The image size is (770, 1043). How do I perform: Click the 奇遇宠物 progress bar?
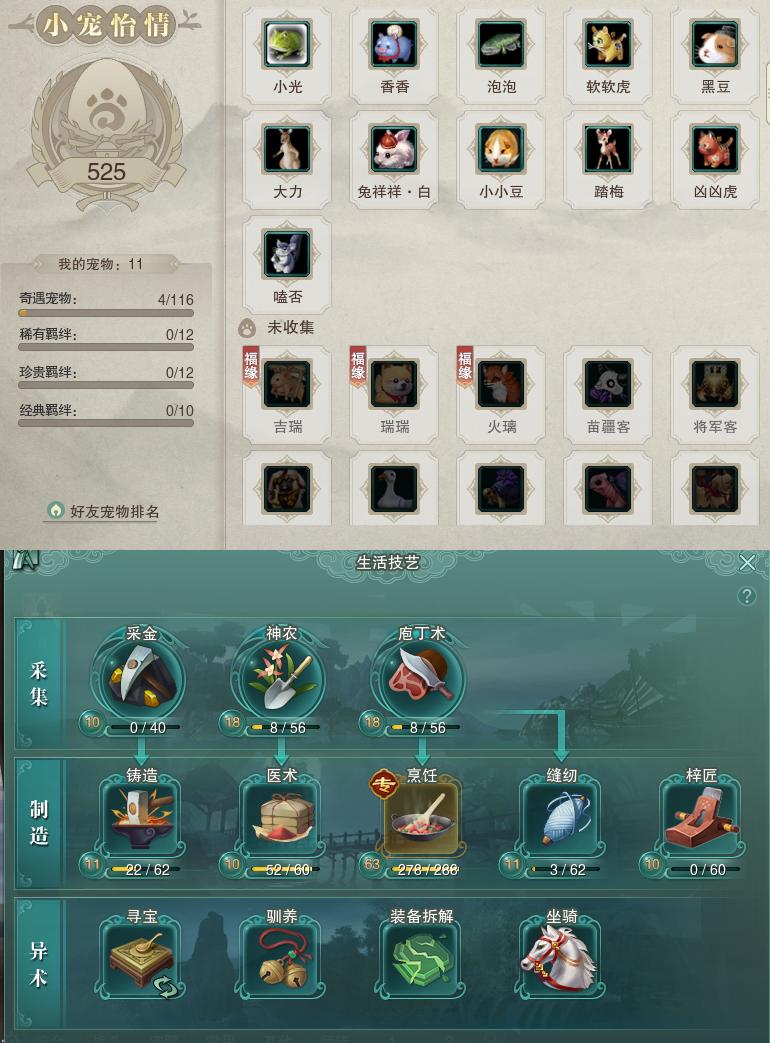pos(106,313)
